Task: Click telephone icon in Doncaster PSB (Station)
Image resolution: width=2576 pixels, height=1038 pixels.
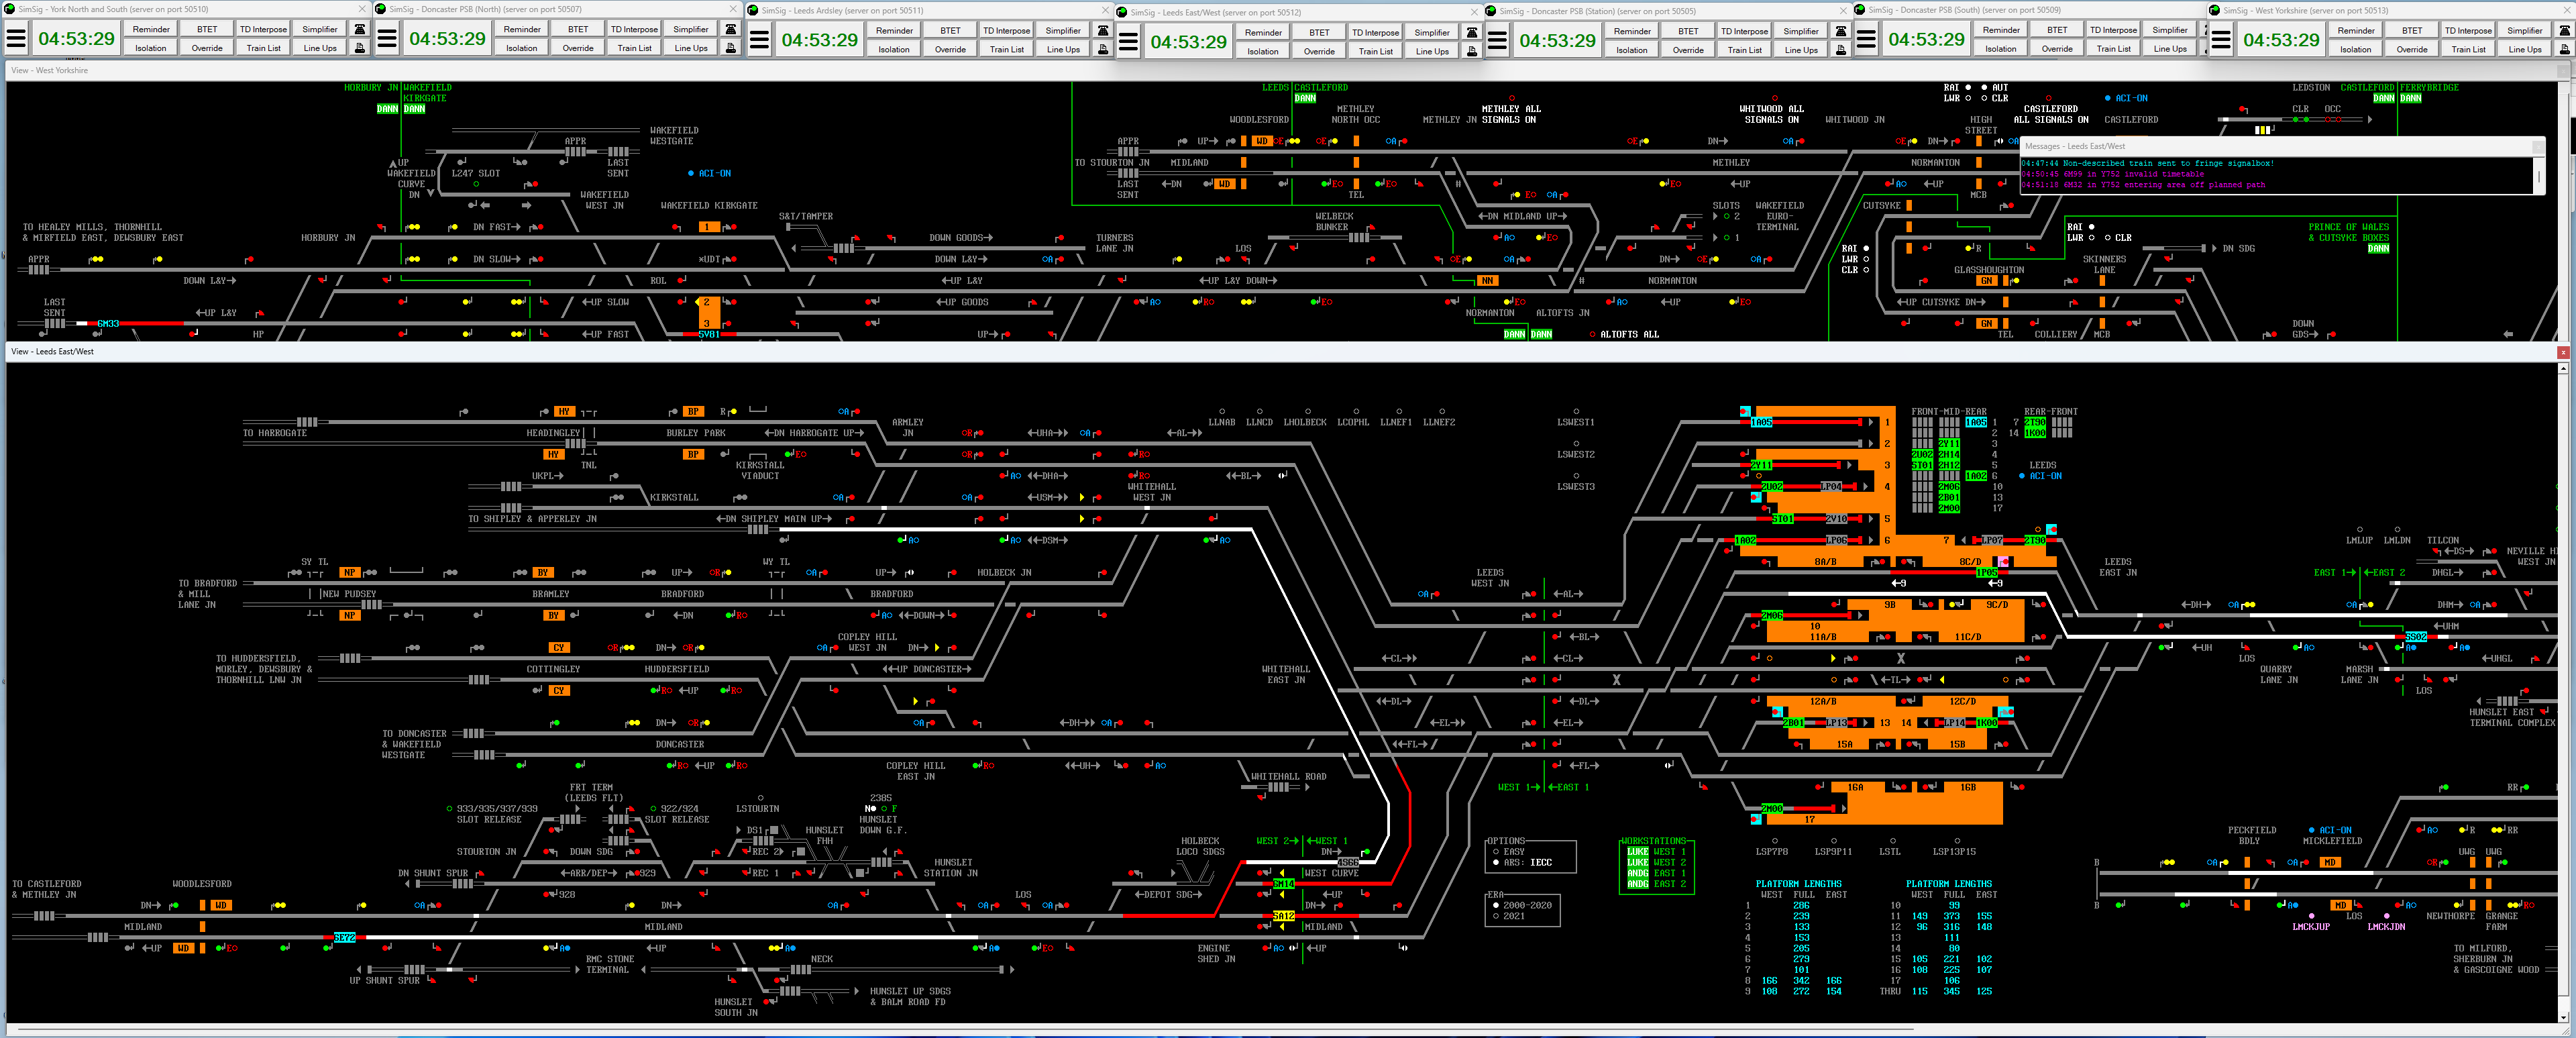Action: click(1841, 31)
